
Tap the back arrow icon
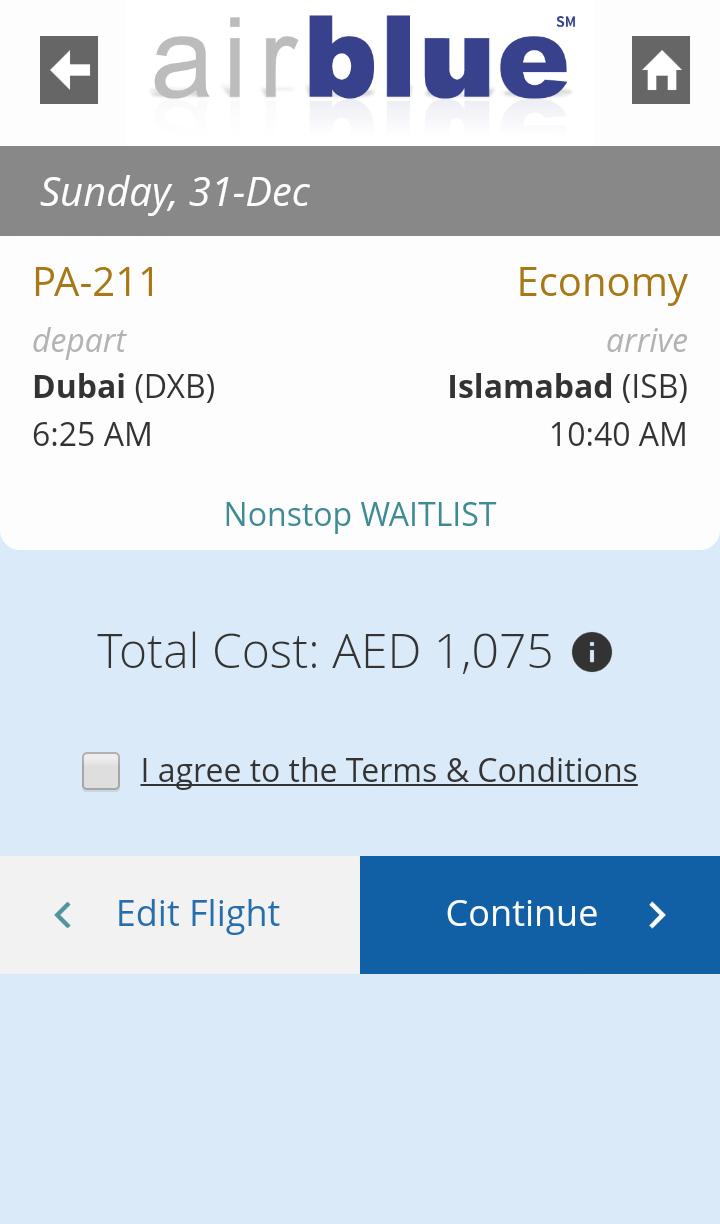coord(69,70)
